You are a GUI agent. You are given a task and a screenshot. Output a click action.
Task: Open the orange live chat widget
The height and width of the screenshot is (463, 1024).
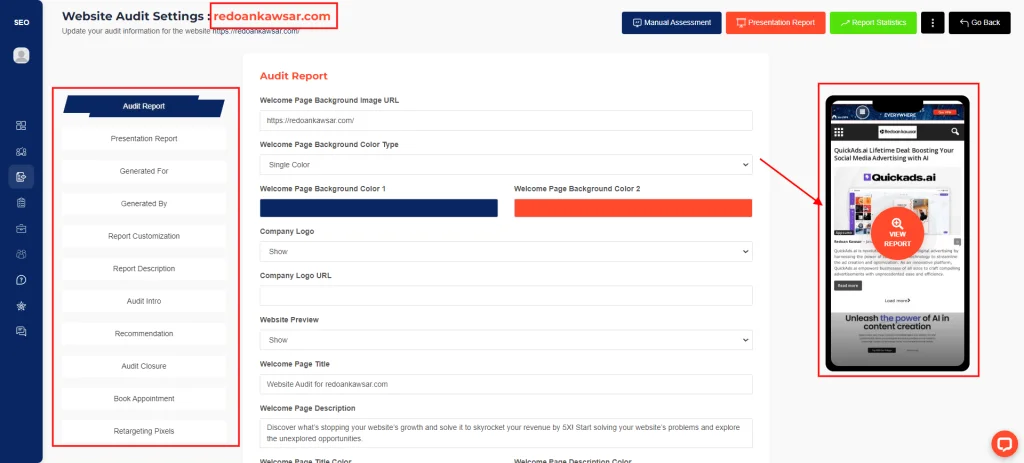point(1003,443)
